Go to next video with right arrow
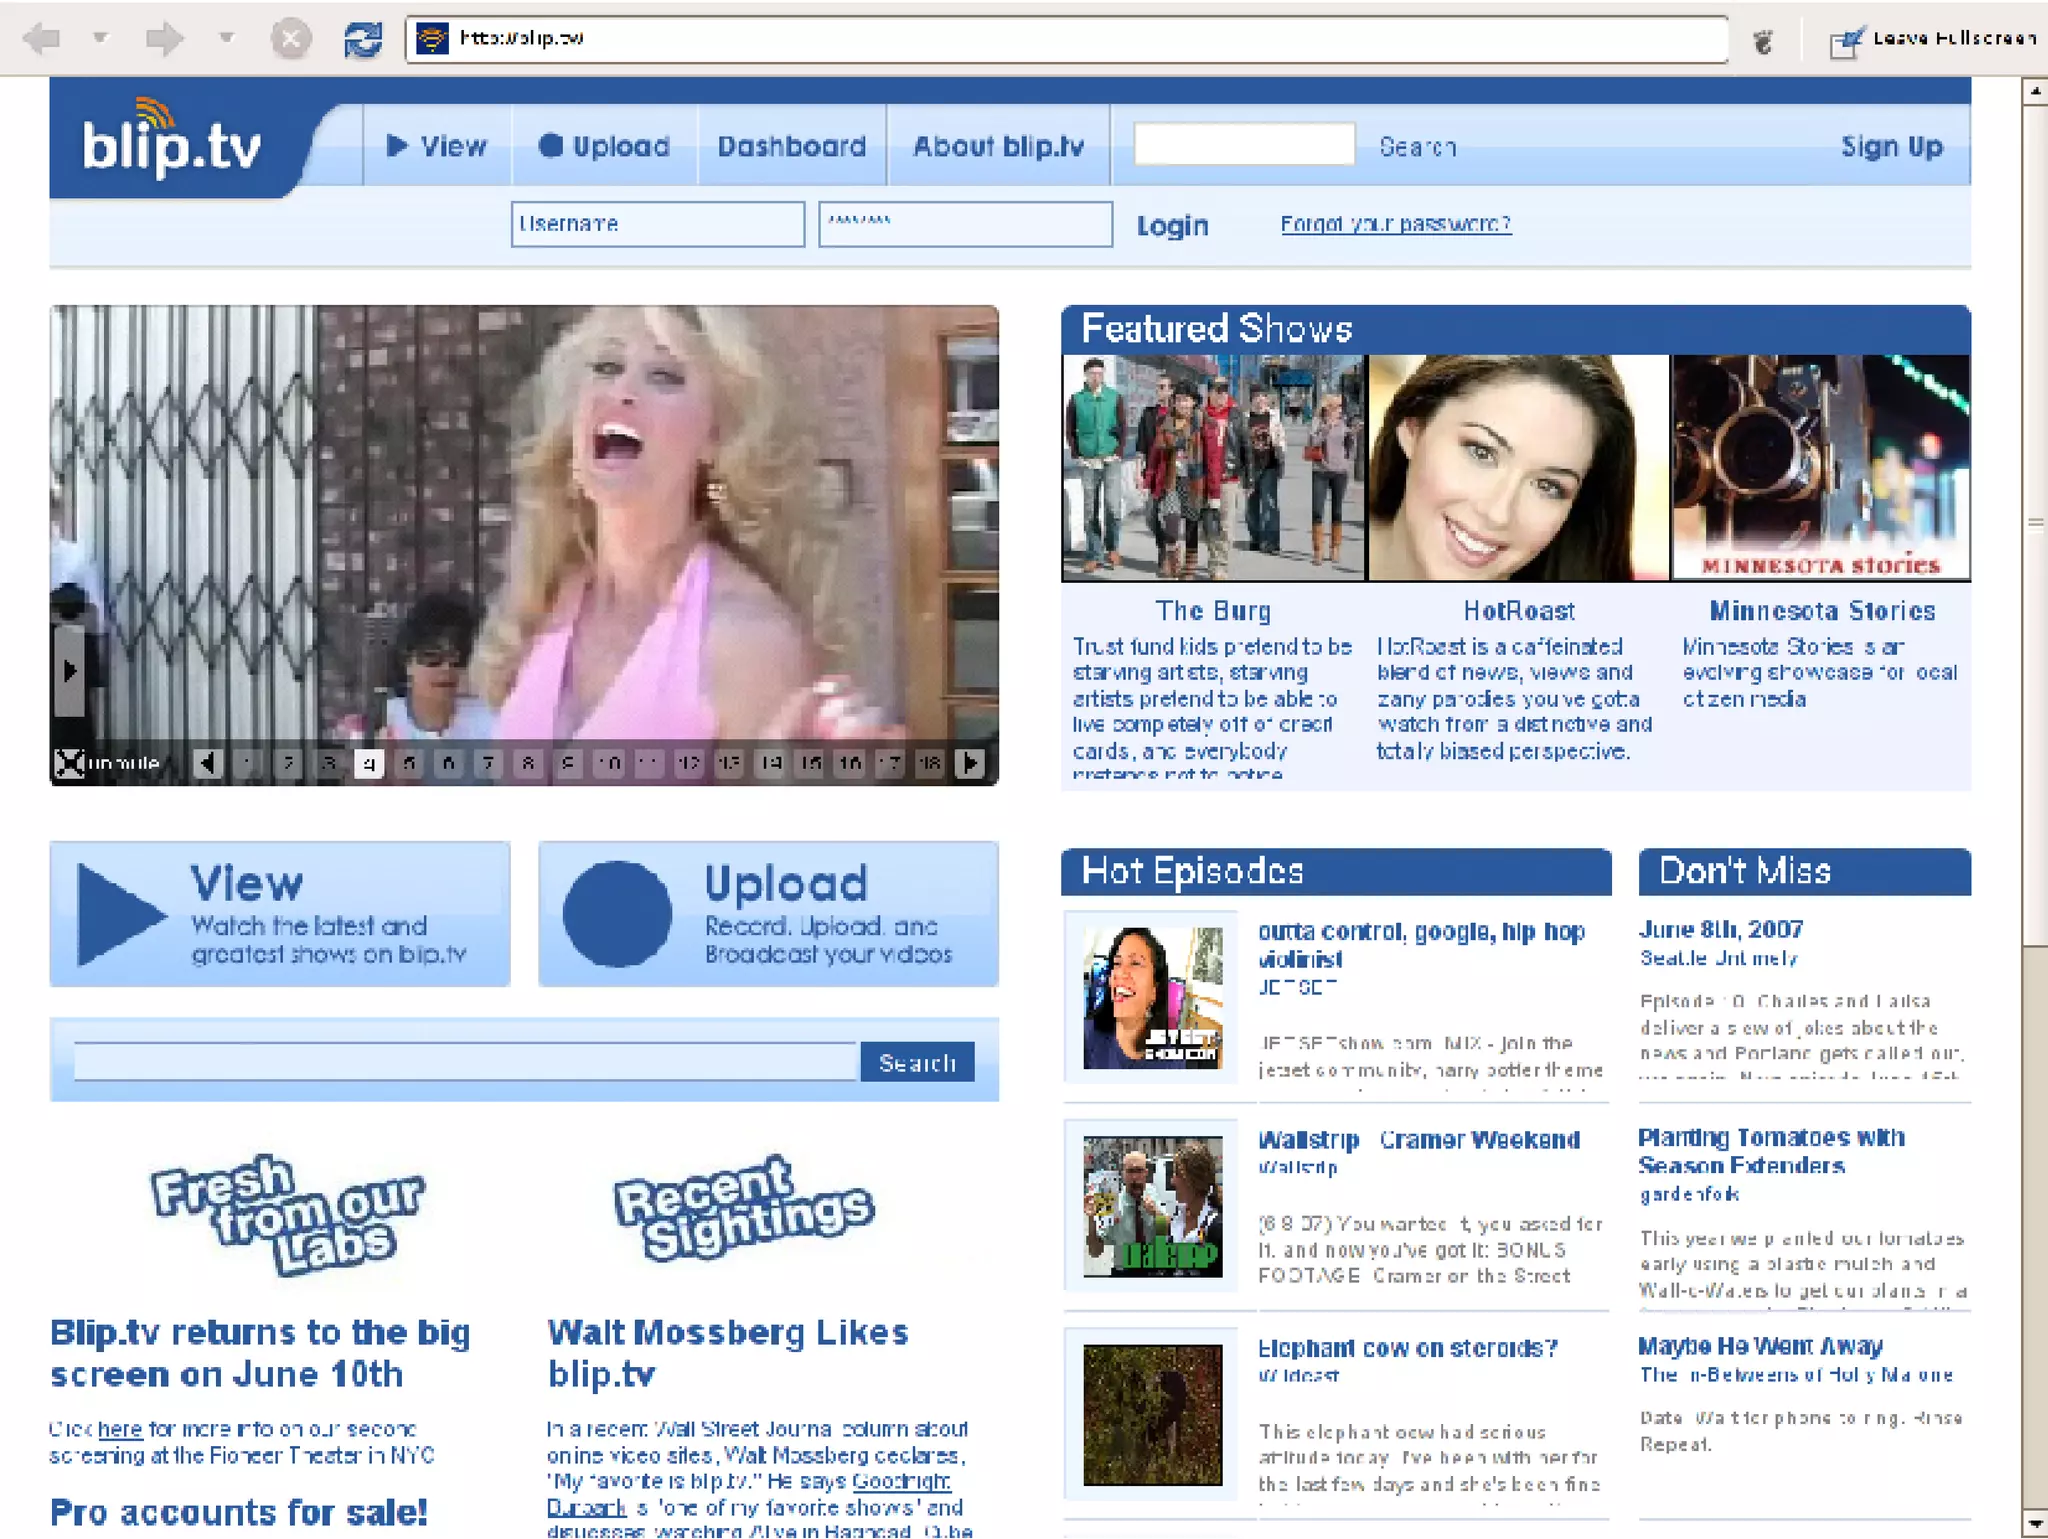The image size is (2048, 1539). pyautogui.click(x=969, y=763)
